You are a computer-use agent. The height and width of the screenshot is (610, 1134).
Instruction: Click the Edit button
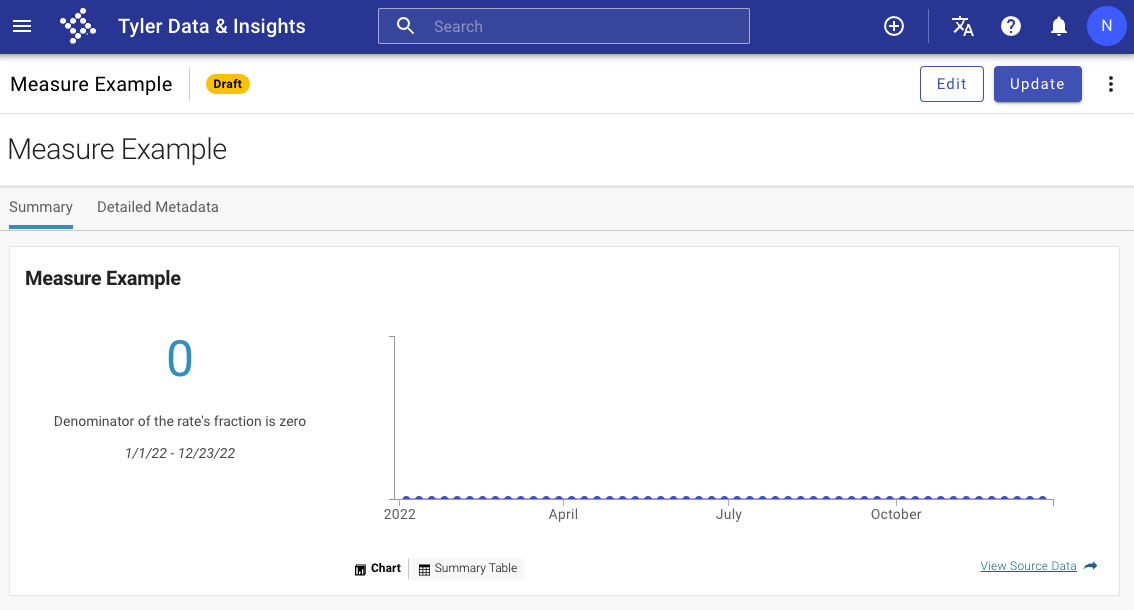[952, 84]
